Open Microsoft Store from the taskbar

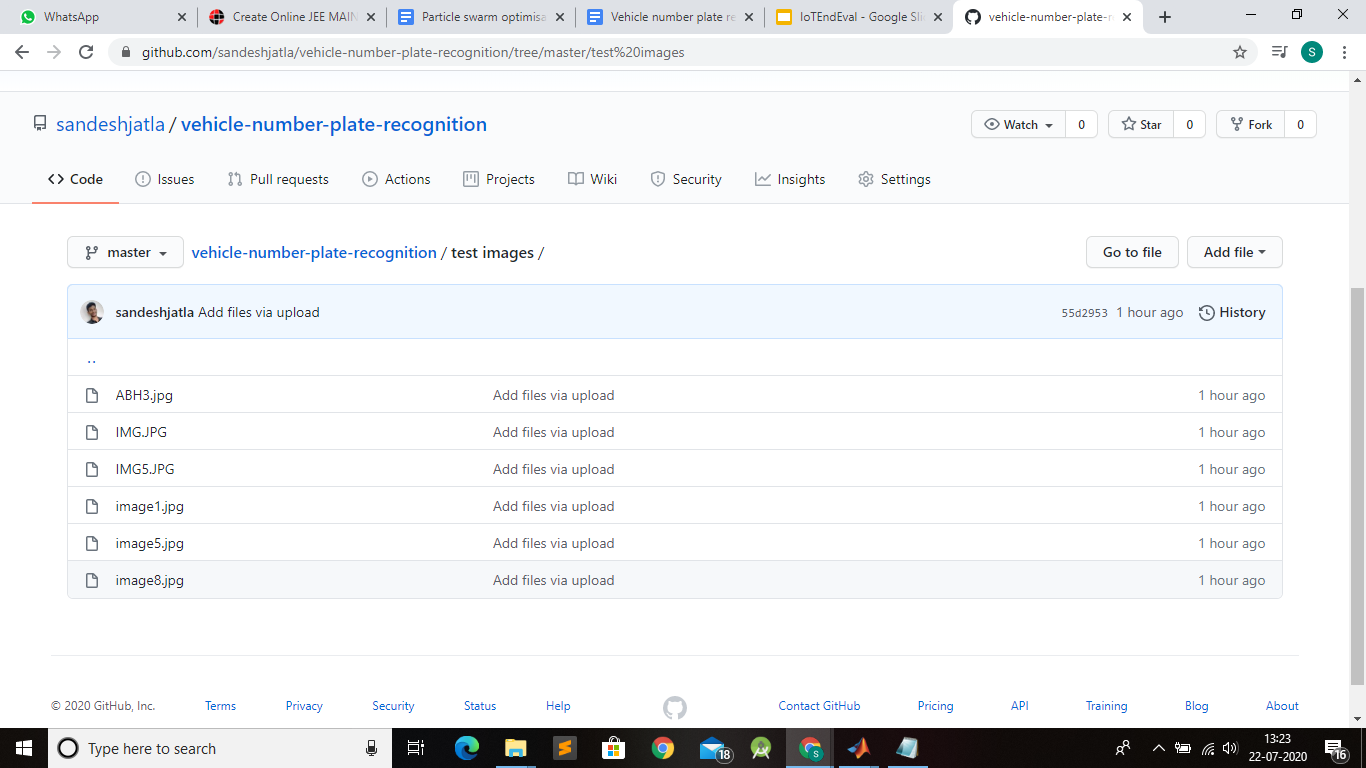tap(614, 748)
